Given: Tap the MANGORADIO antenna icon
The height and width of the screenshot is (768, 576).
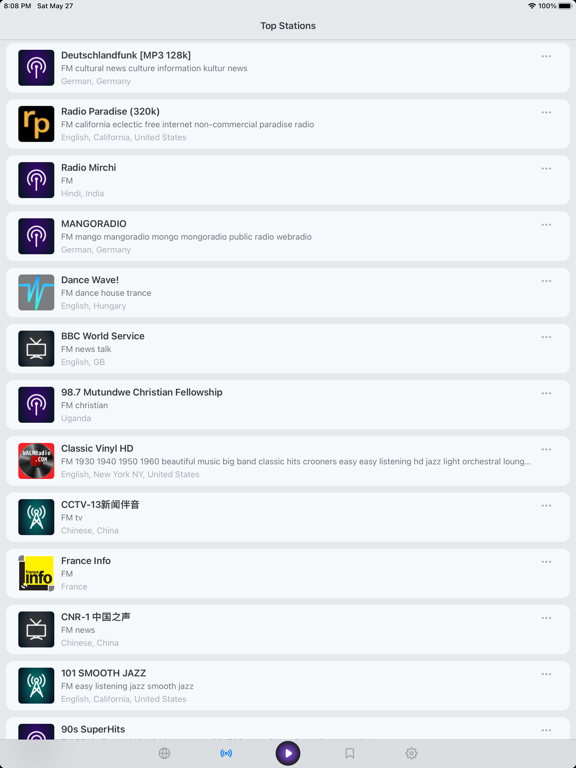Looking at the screenshot, I should click(36, 236).
